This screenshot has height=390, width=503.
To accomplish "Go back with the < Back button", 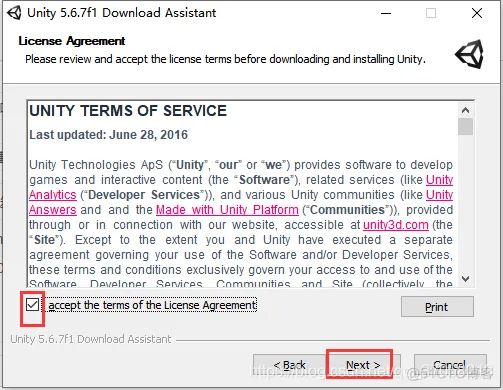I will coord(289,365).
